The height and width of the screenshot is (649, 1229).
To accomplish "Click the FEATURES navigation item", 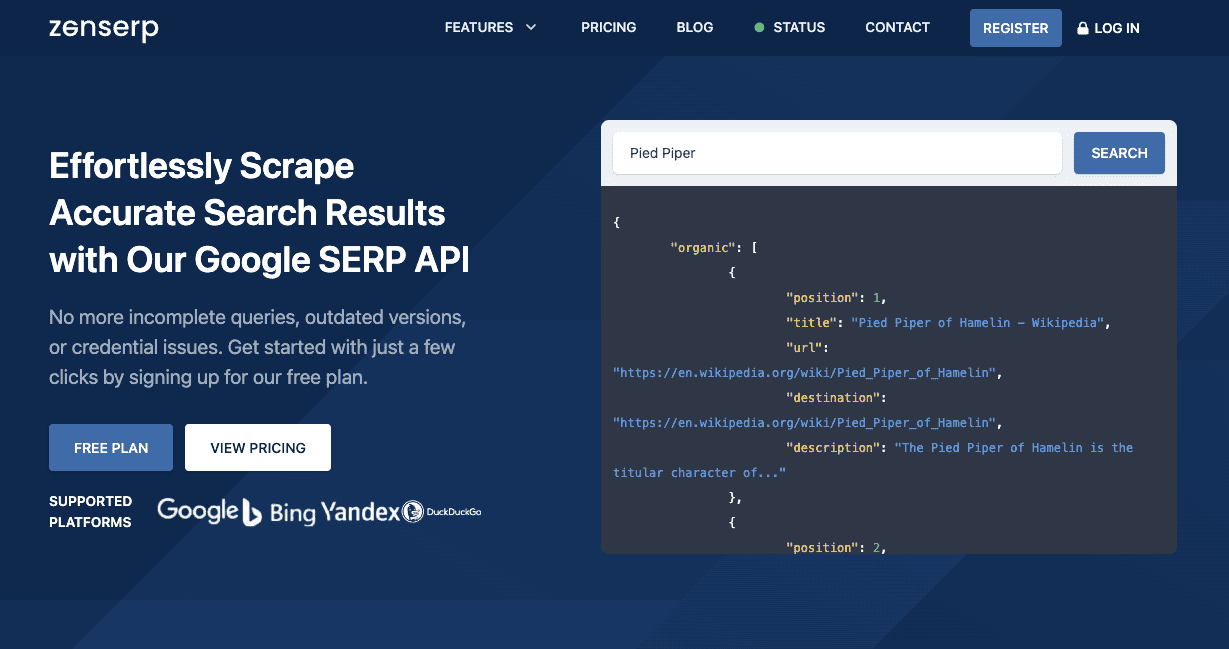I will [x=479, y=27].
